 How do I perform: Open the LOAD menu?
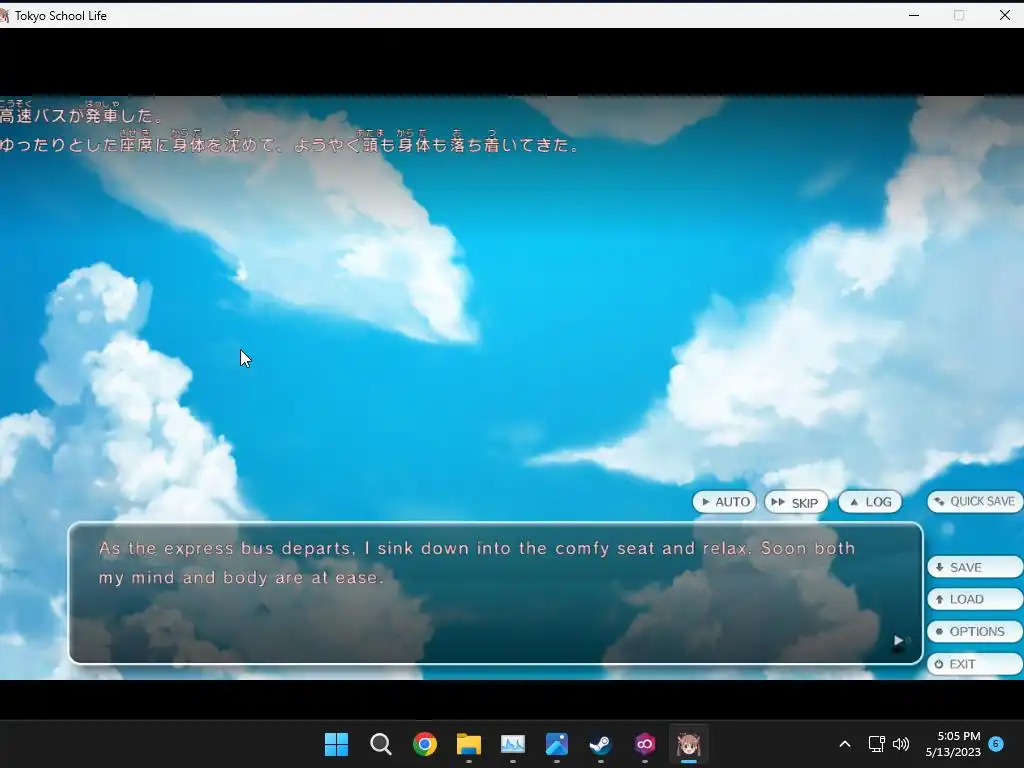[974, 599]
